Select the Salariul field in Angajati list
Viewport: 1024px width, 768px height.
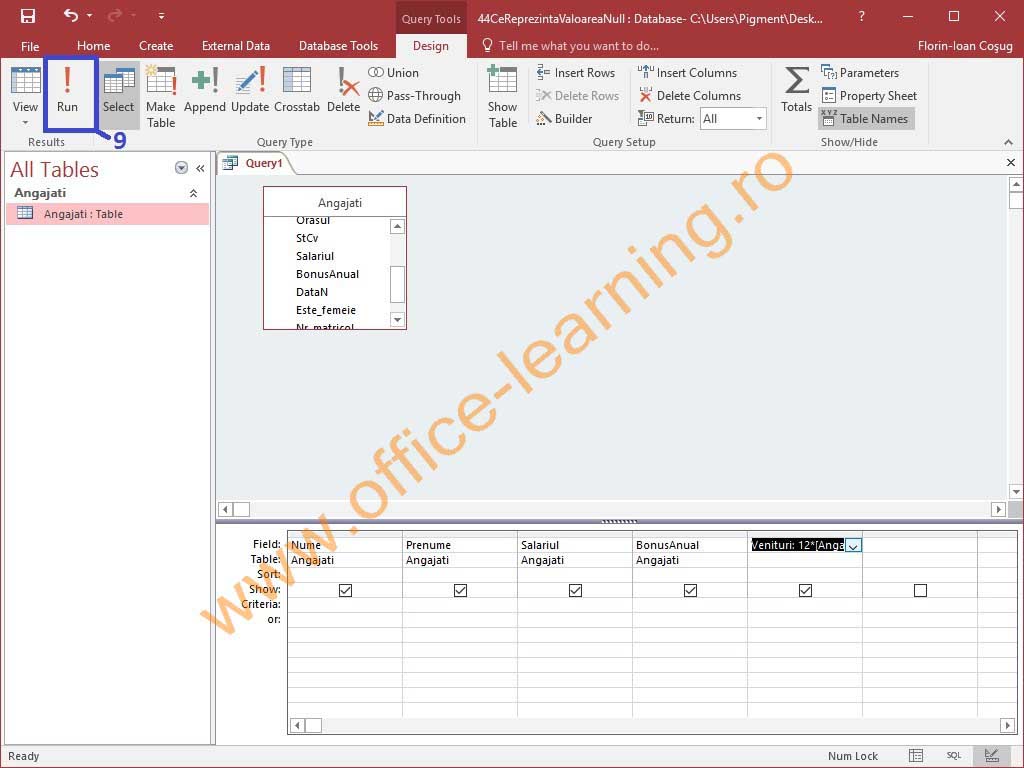click(x=315, y=256)
